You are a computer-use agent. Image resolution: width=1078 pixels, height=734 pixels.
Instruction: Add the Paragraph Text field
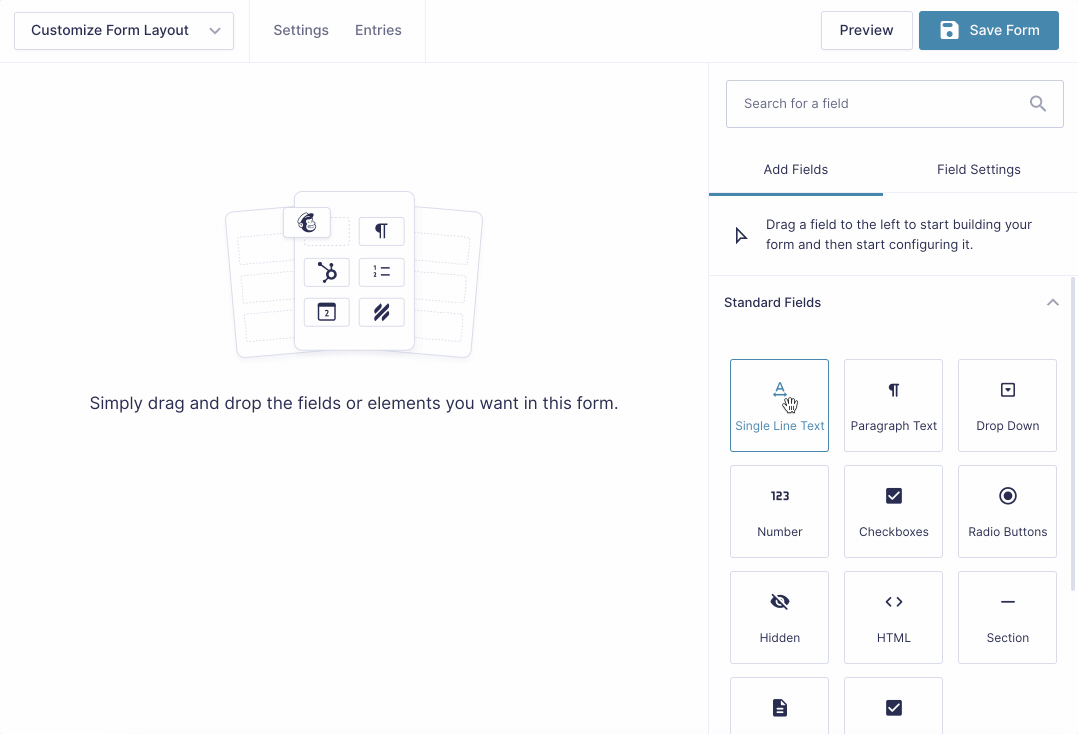click(893, 405)
